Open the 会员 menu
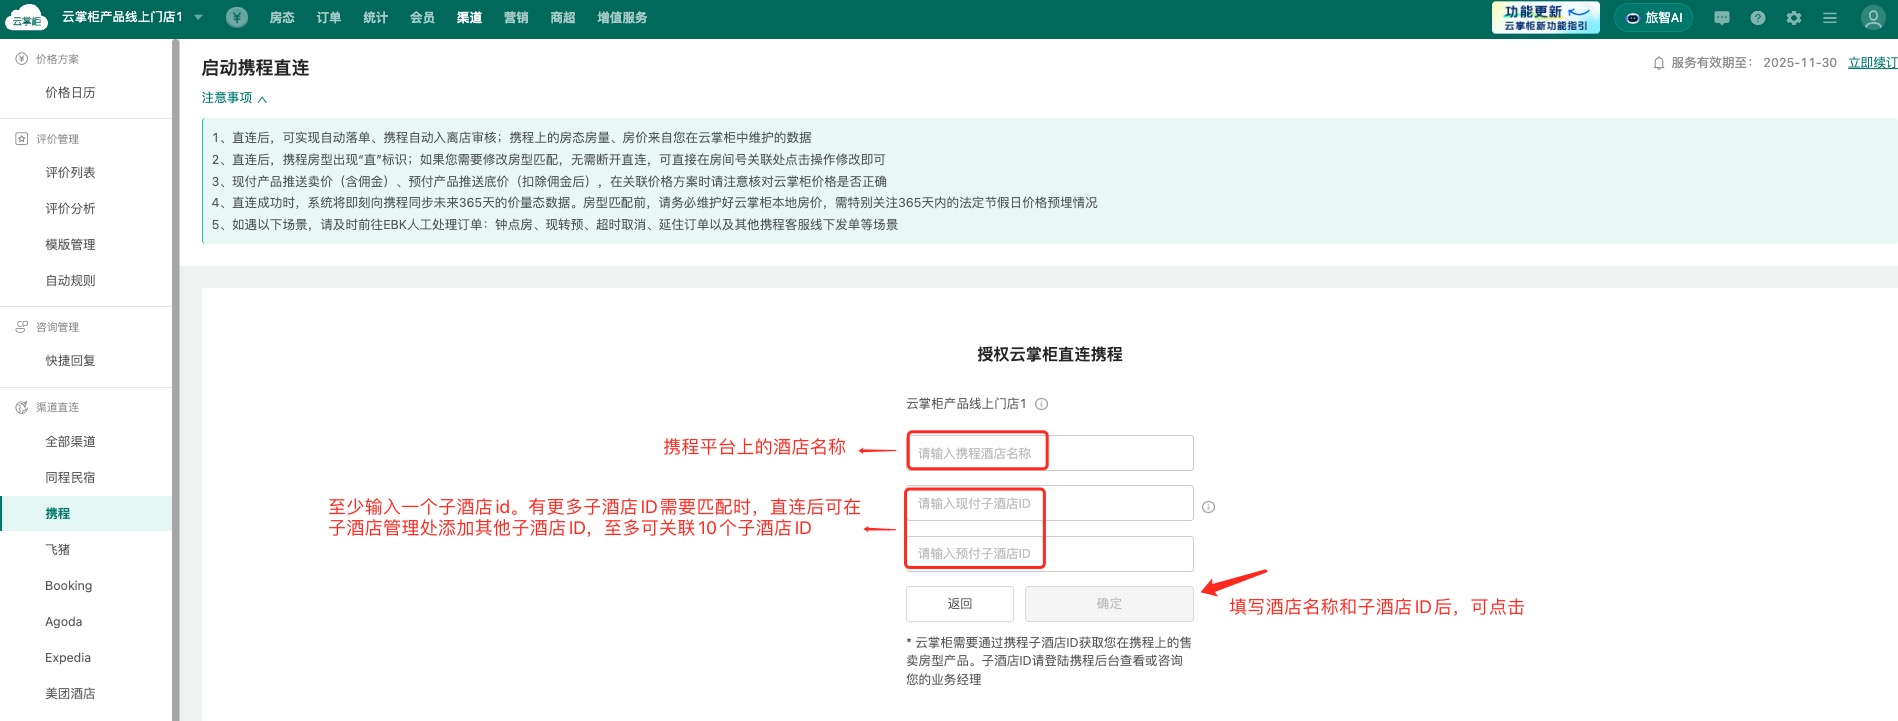The image size is (1898, 721). pyautogui.click(x=422, y=18)
